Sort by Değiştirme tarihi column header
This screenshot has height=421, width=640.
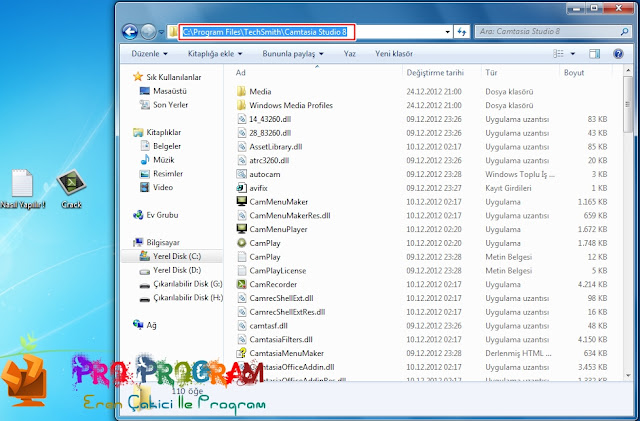pos(435,73)
